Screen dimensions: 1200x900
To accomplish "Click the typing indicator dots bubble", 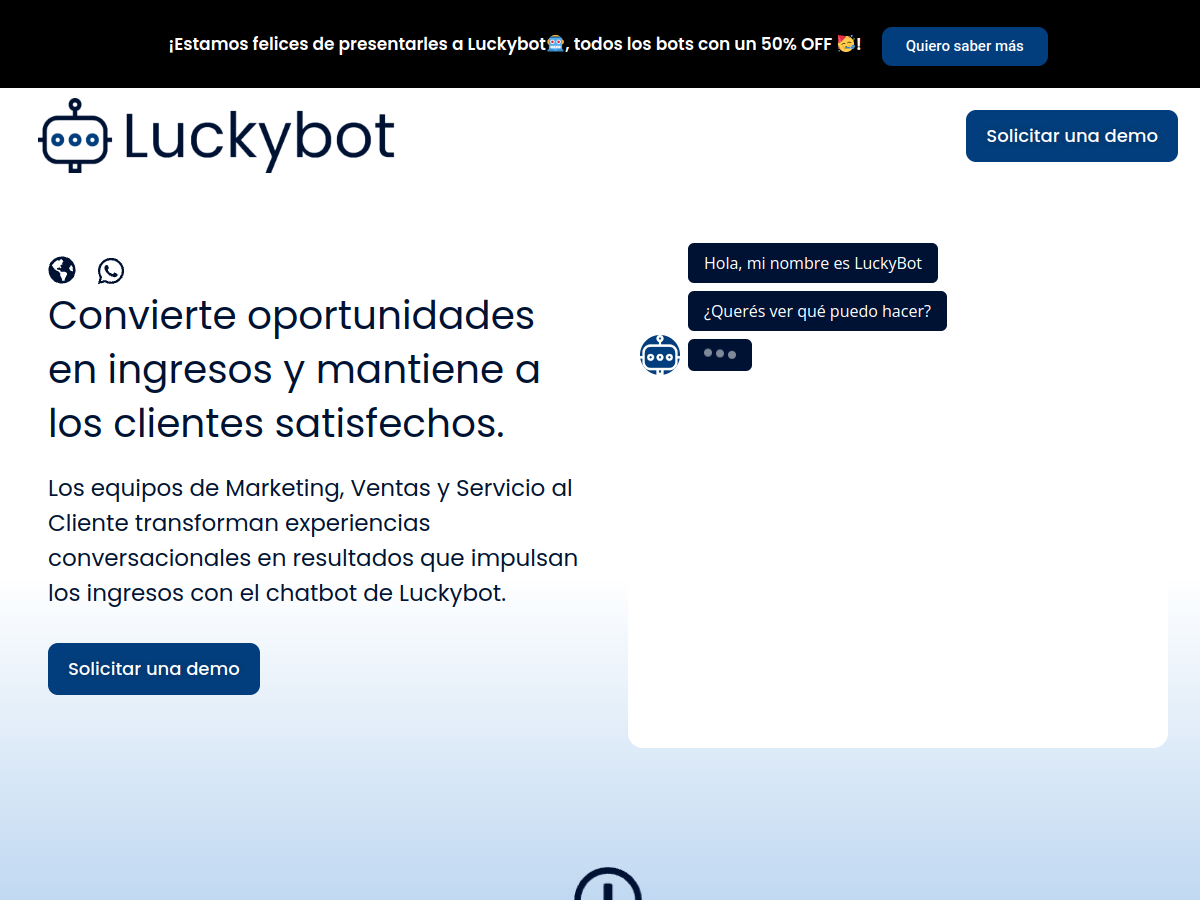I will (720, 355).
